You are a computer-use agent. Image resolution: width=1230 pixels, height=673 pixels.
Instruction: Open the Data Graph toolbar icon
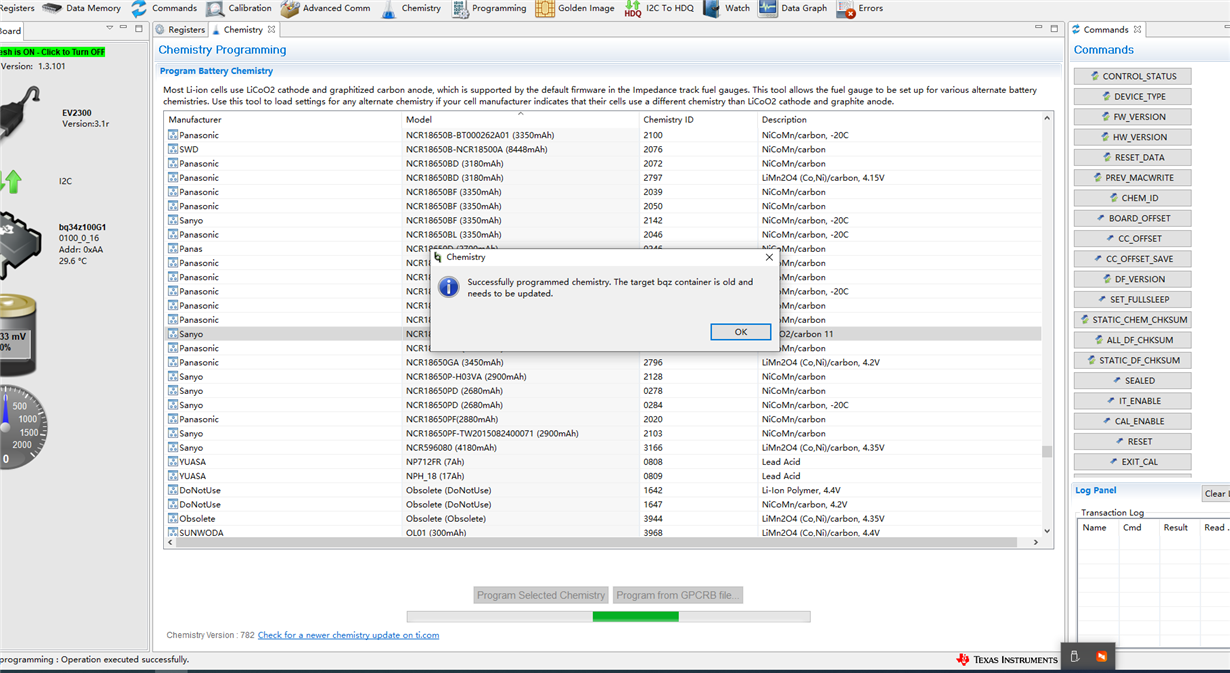767,9
